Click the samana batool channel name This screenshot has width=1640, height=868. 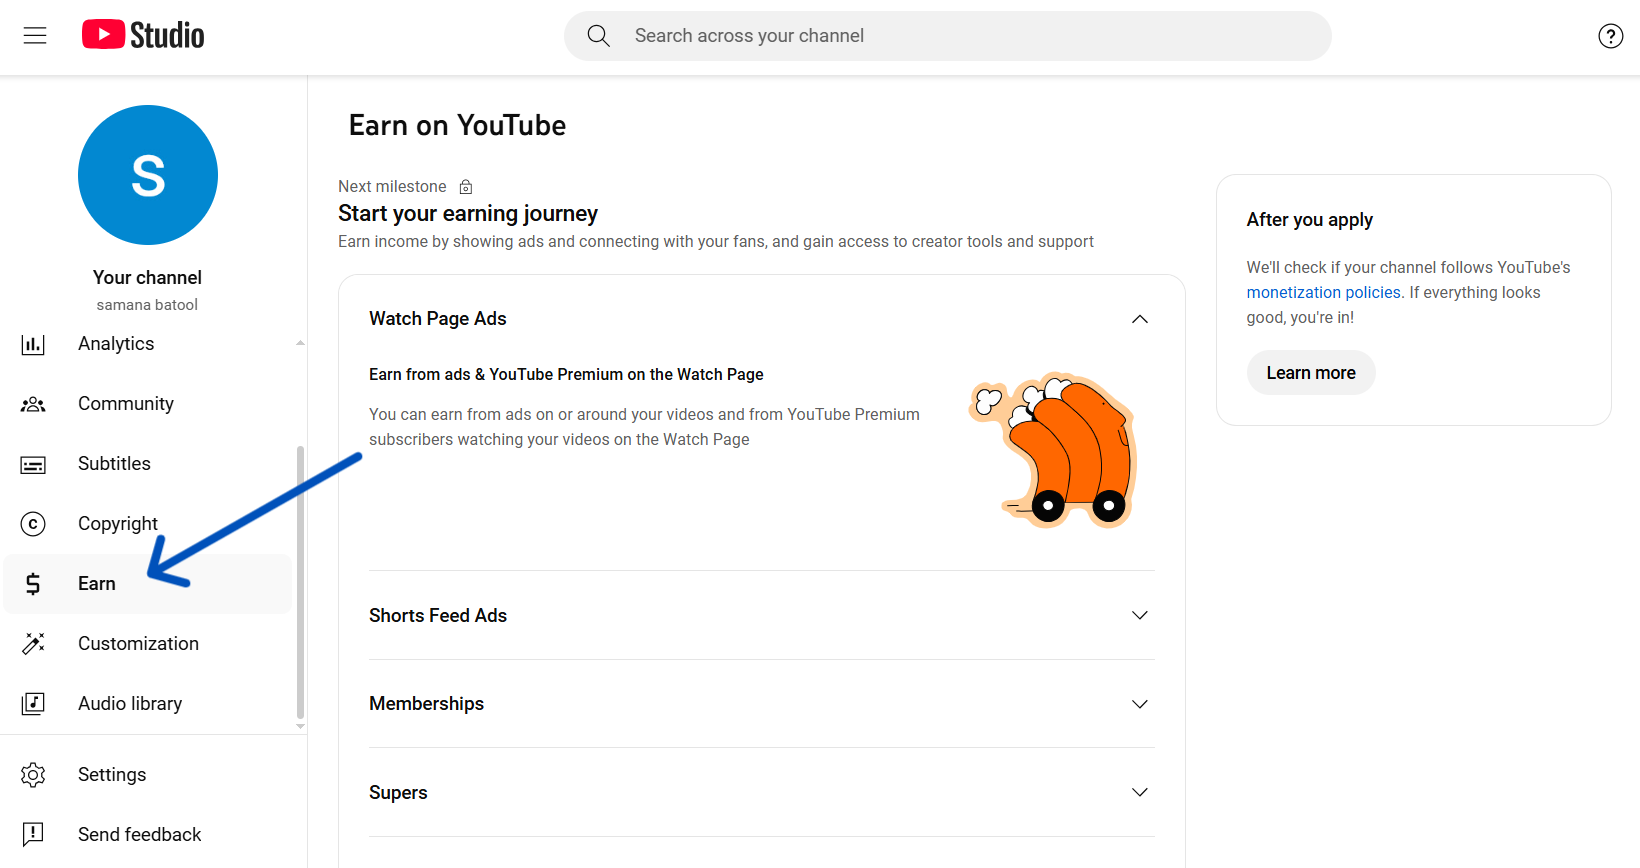click(x=147, y=305)
